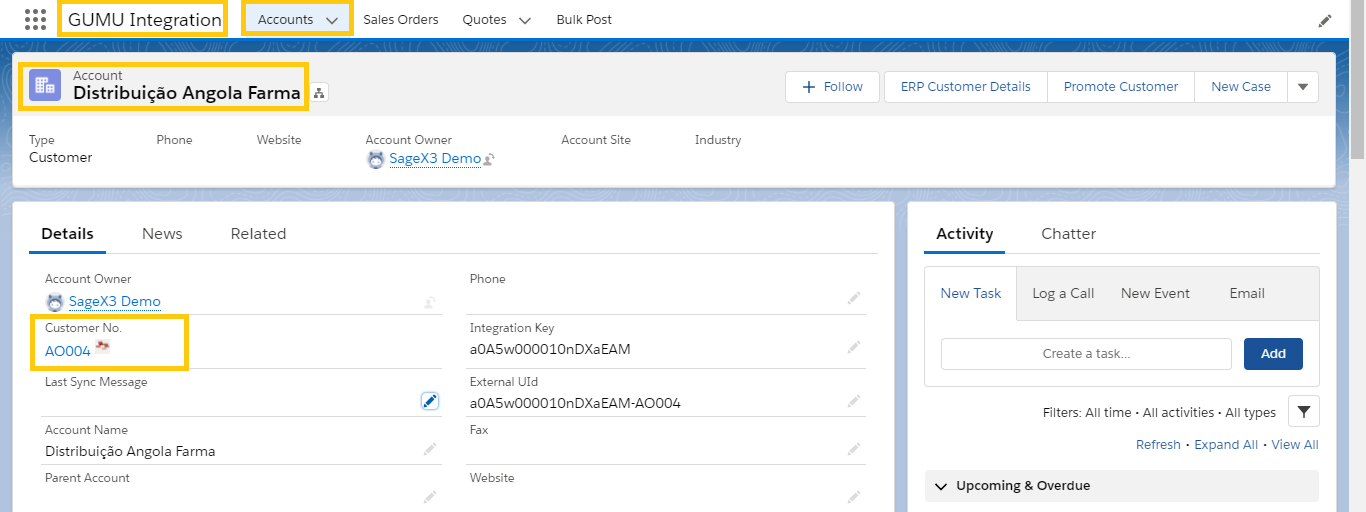Viewport: 1366px width, 512px height.
Task: Show more account actions dropdown
Action: pos(1303,87)
